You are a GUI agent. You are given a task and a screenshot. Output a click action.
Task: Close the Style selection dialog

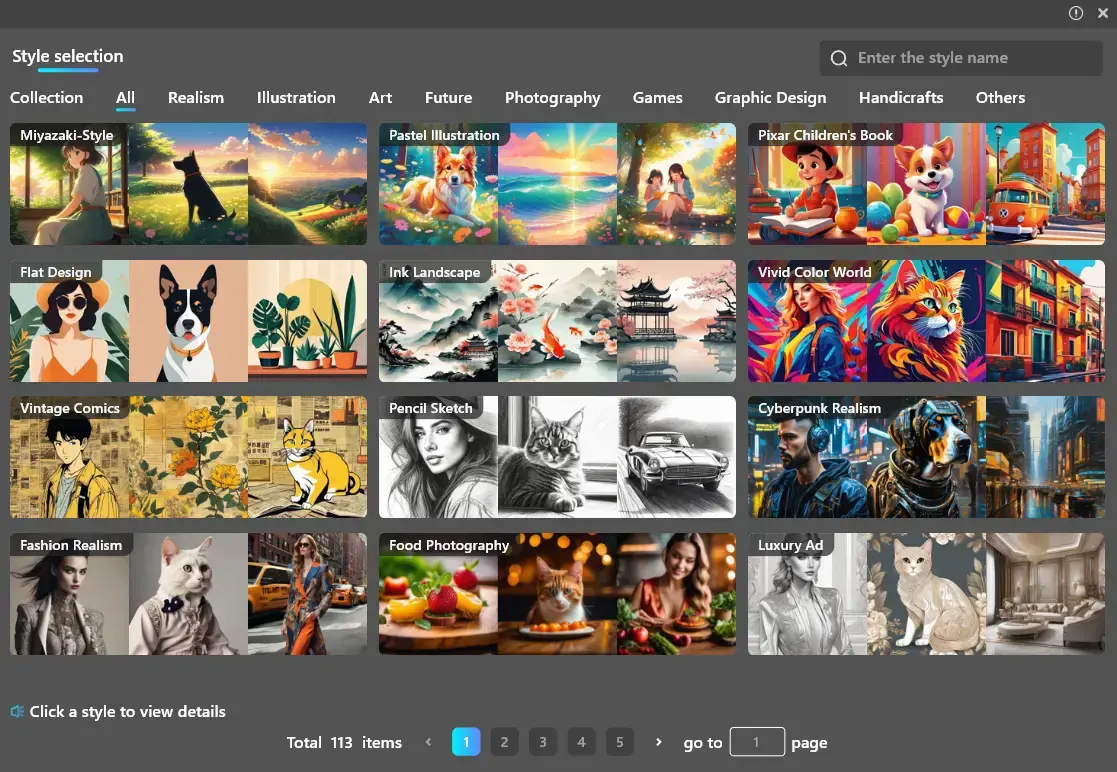pos(1103,13)
